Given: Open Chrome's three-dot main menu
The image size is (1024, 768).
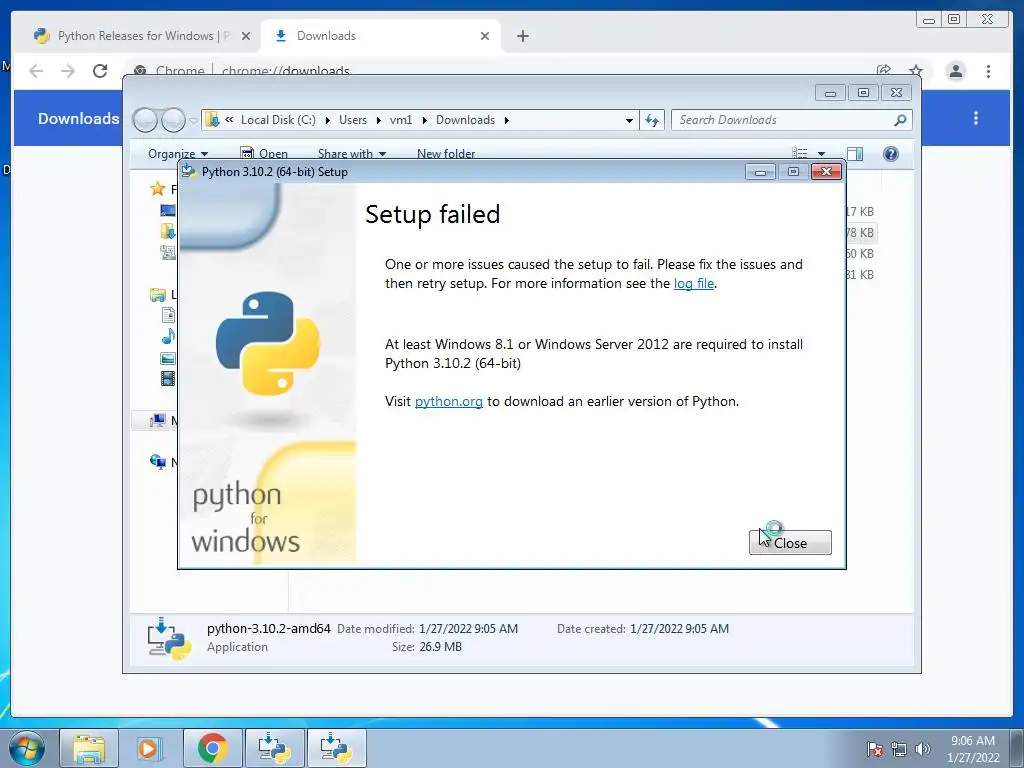Looking at the screenshot, I should [x=988, y=71].
